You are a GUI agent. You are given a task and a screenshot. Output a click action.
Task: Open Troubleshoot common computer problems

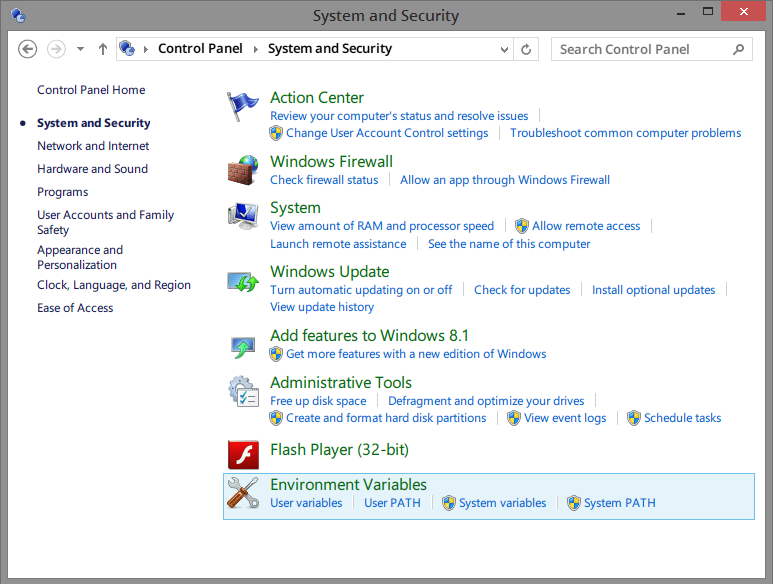click(625, 133)
